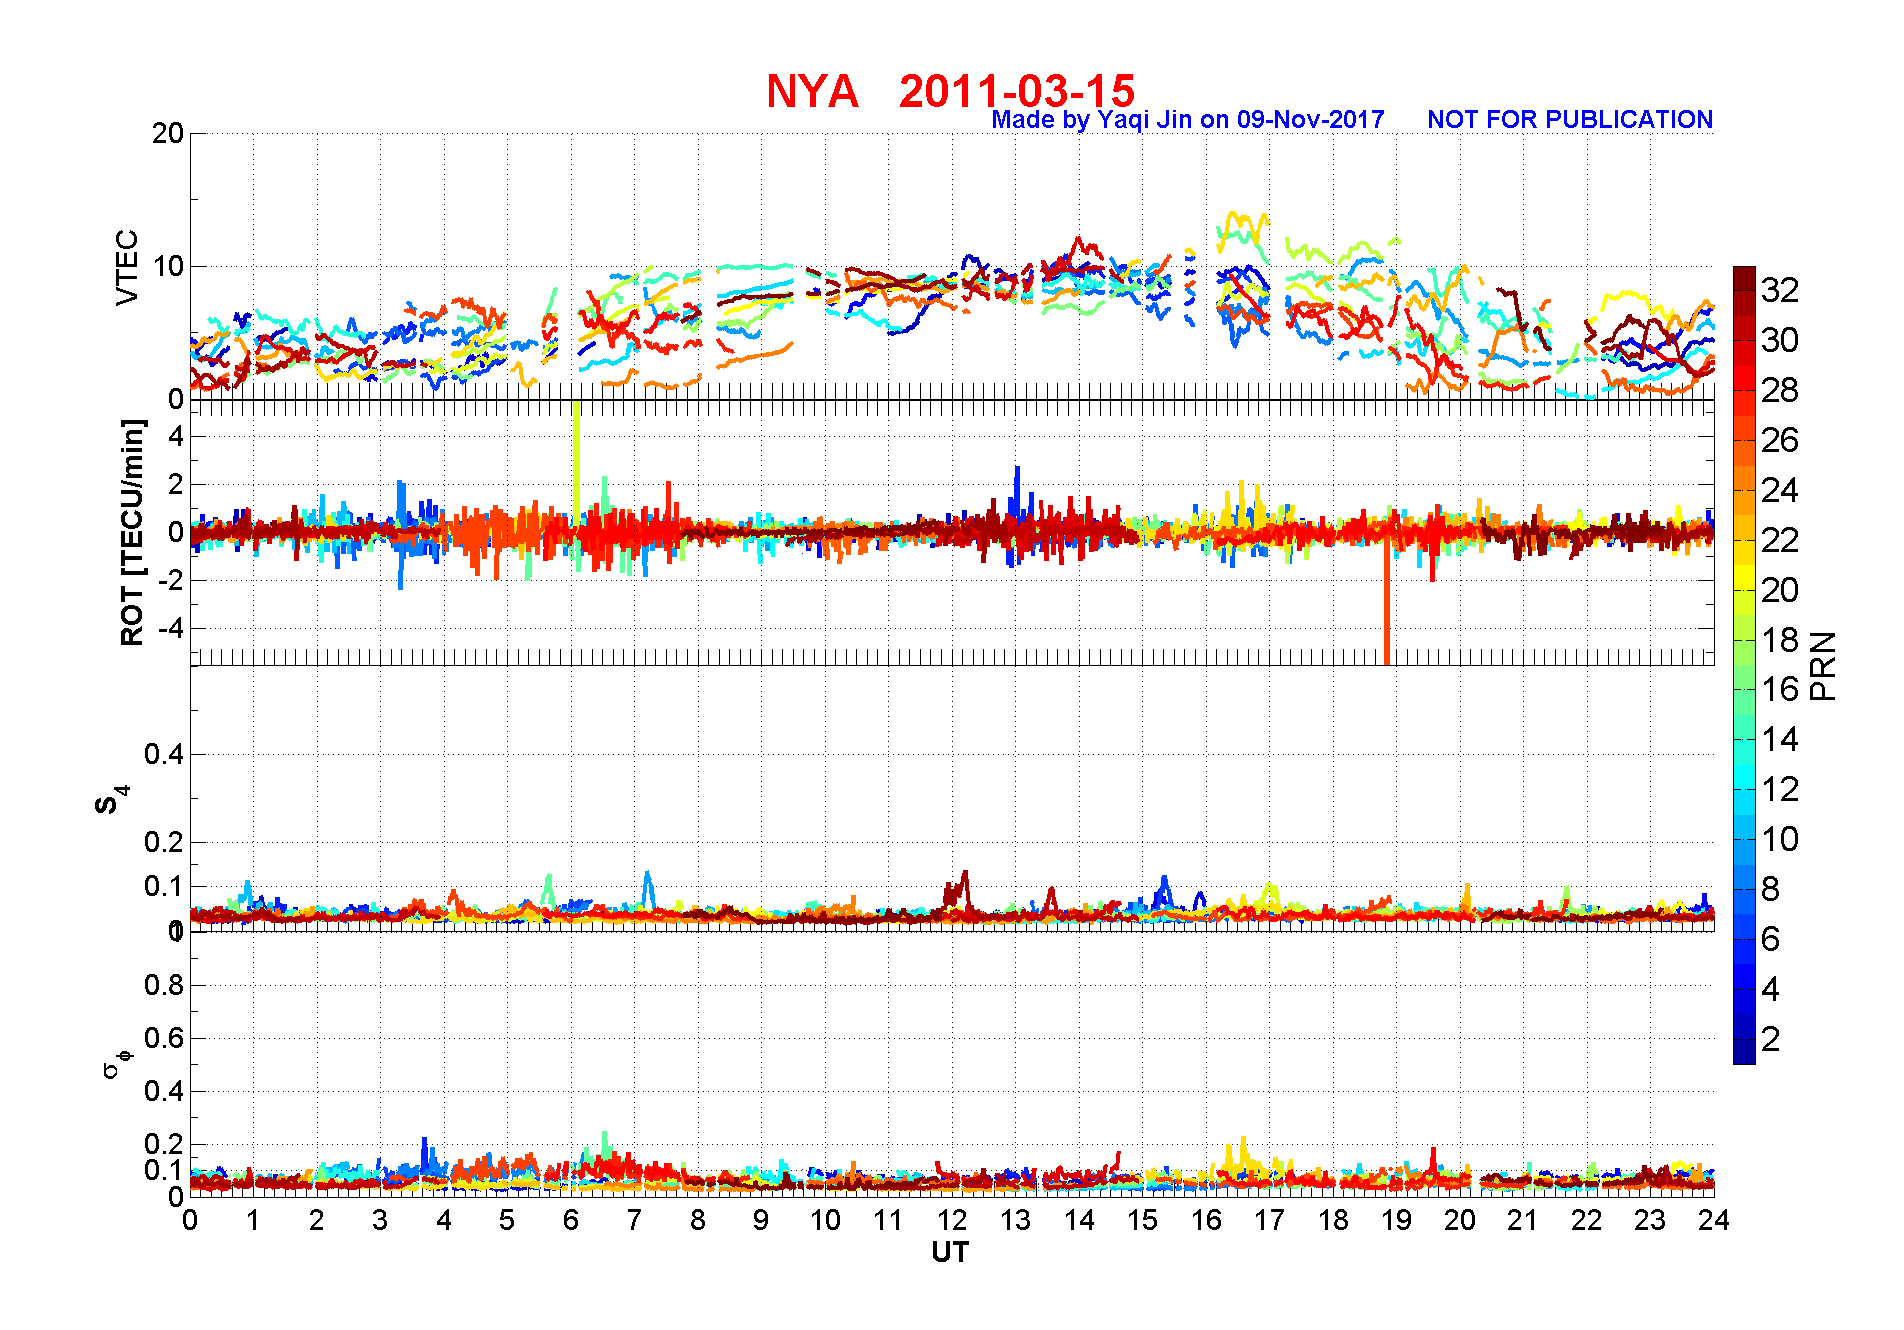Click the x-axis tick label 24
Screen dimensions: 1904x1330
click(x=1713, y=1220)
